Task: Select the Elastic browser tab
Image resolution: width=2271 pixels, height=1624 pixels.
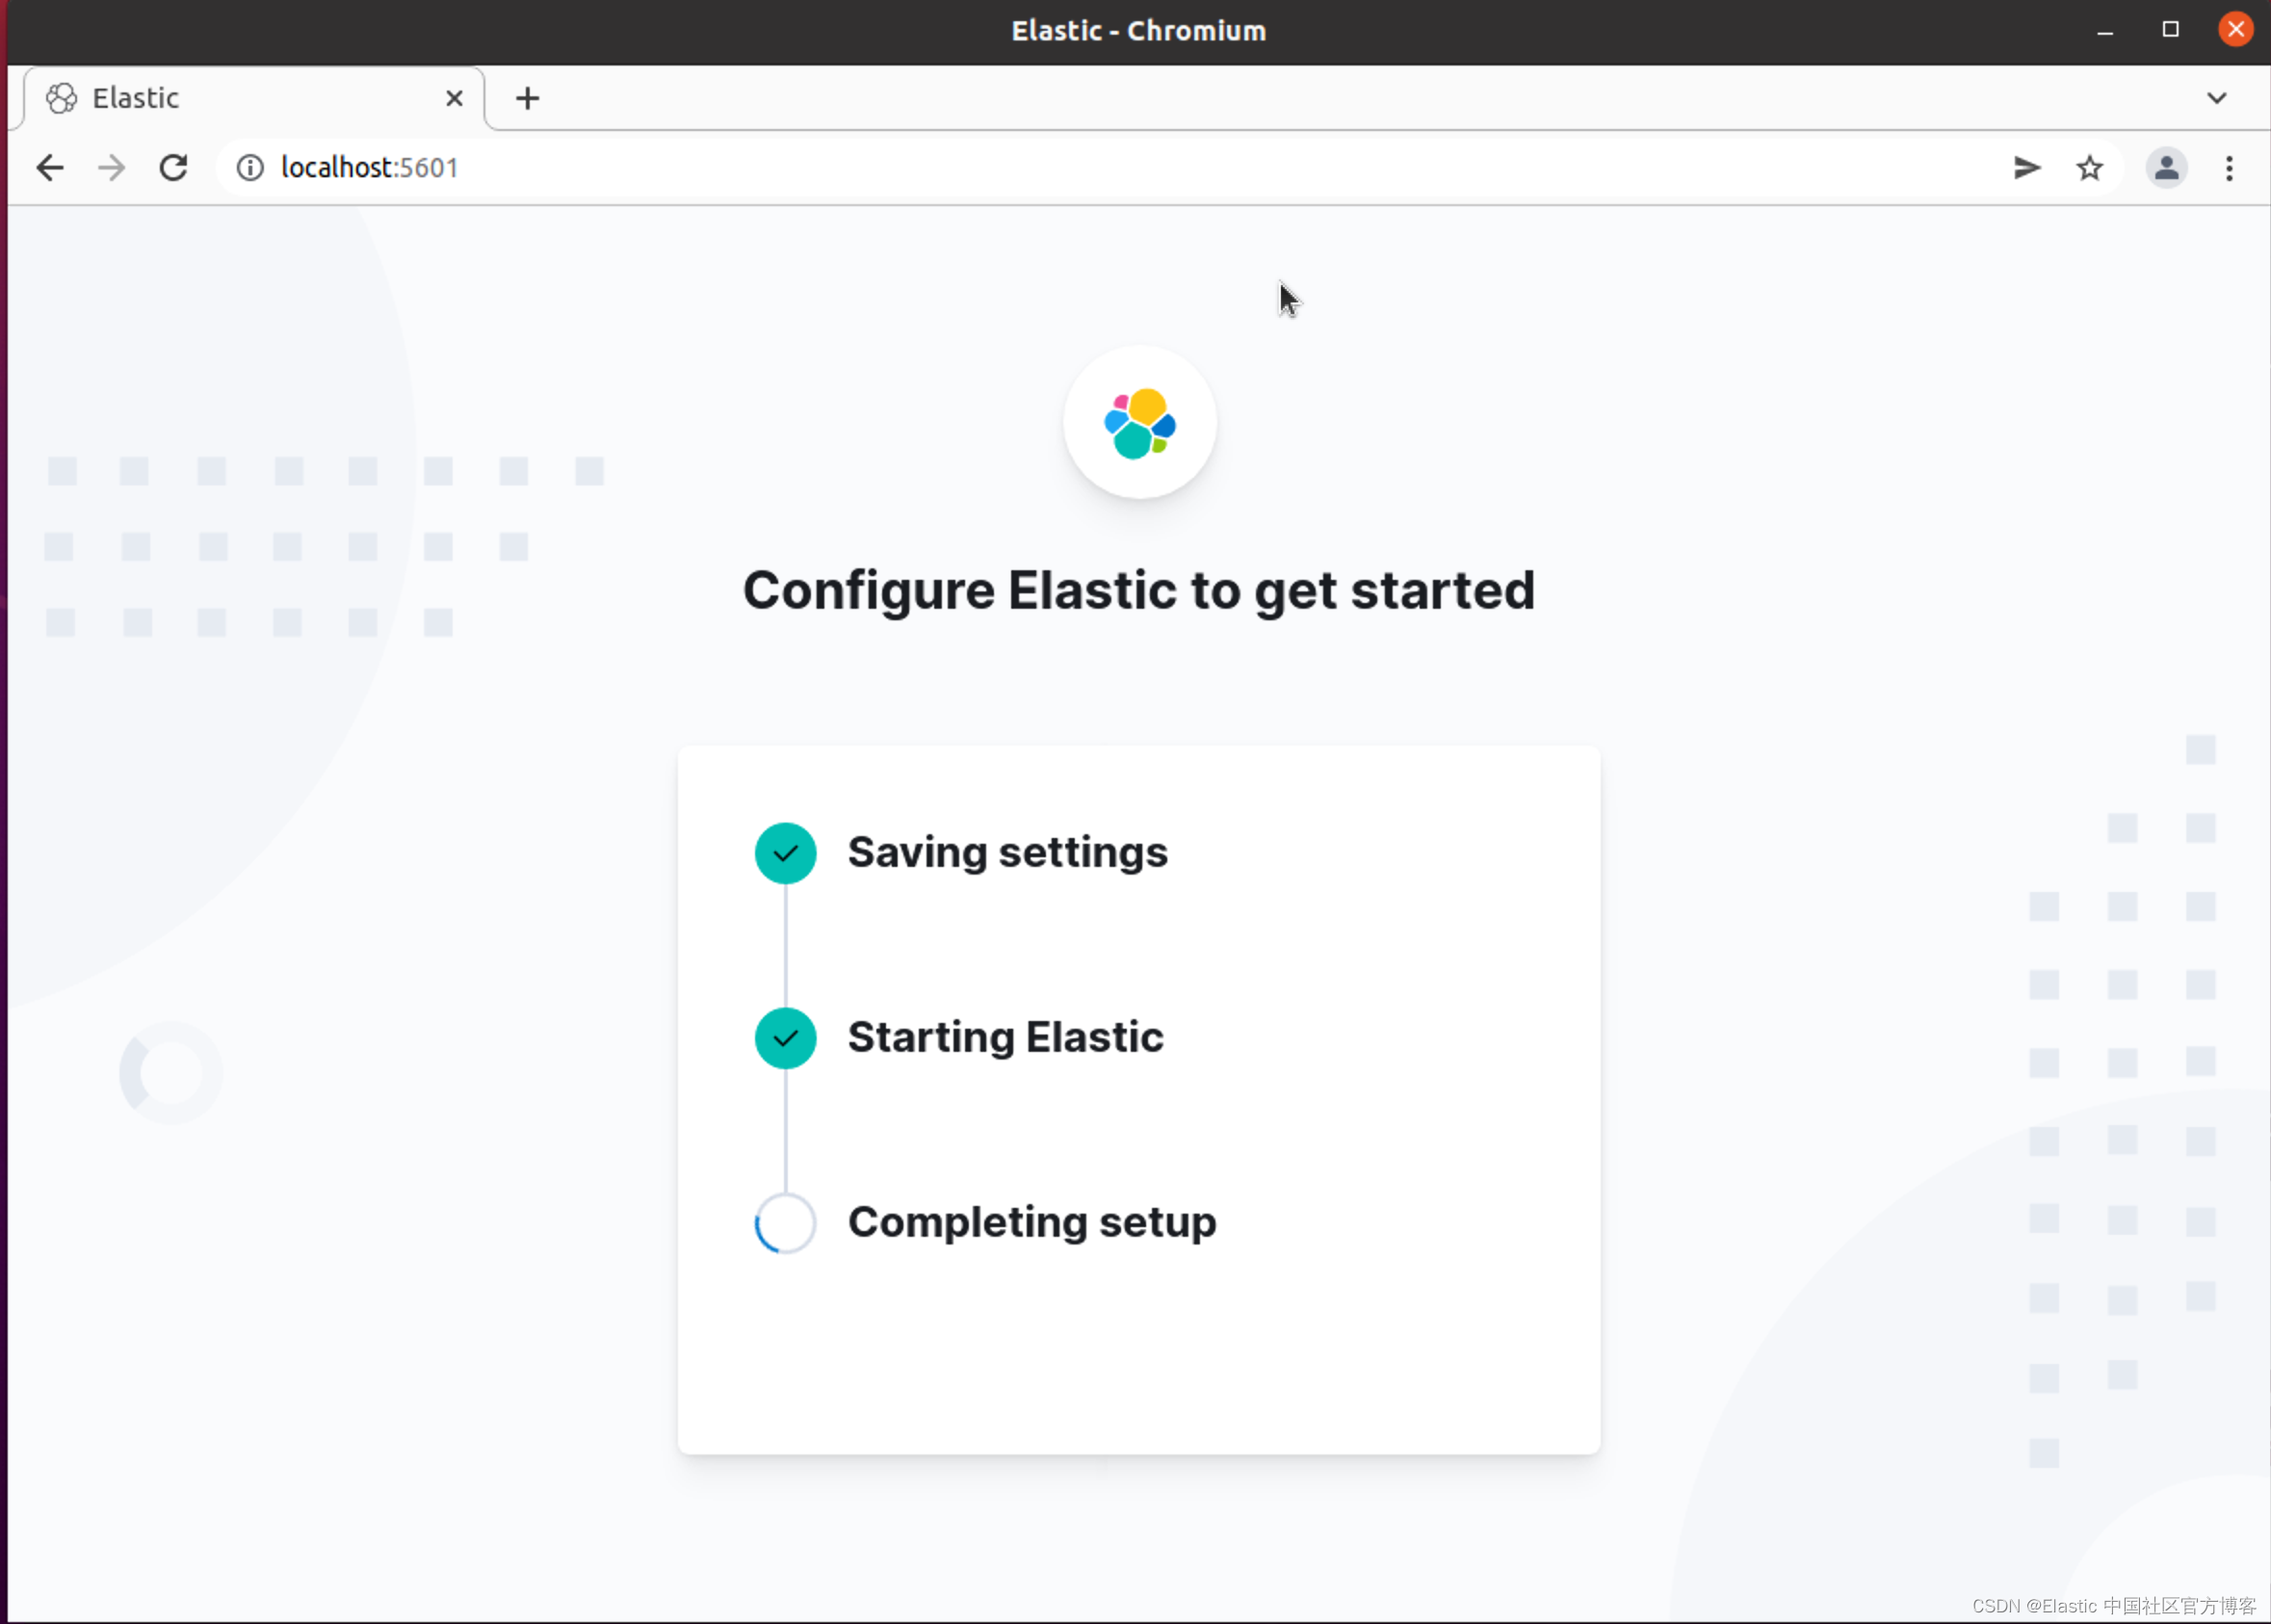Action: tap(240, 98)
